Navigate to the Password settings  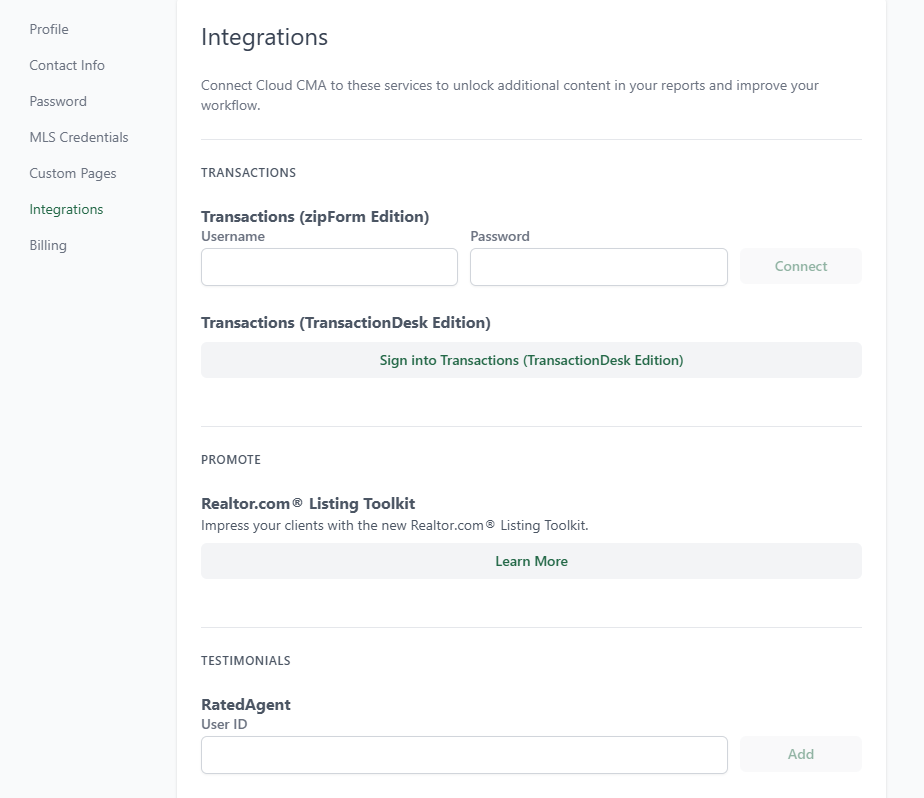point(57,101)
